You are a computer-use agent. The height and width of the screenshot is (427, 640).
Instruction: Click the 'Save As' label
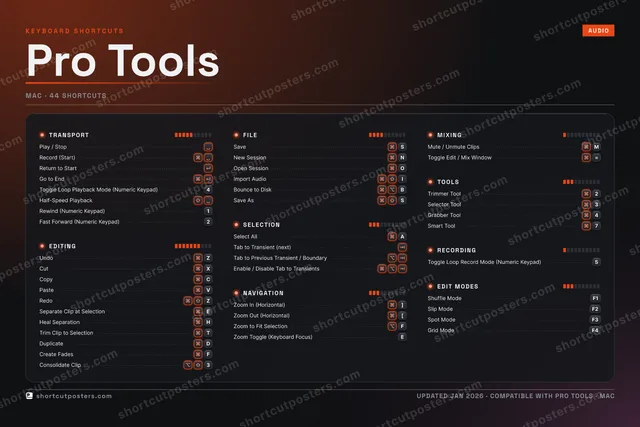coord(243,200)
